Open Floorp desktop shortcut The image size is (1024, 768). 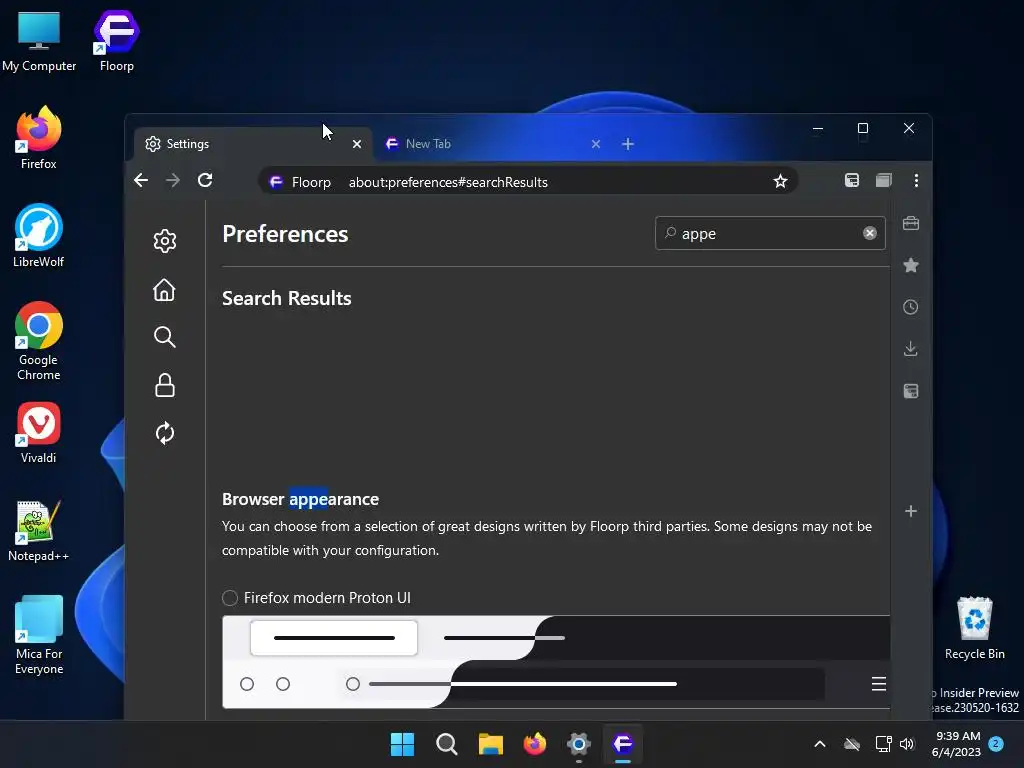click(x=116, y=40)
